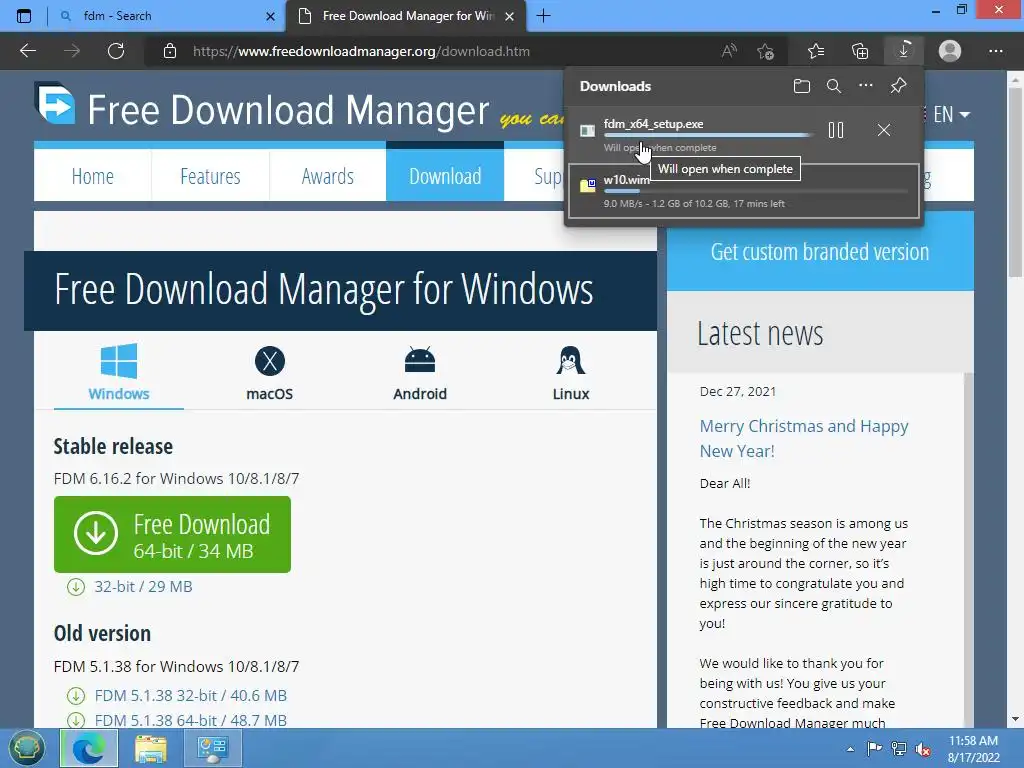
Task: Open Read Aloud icon in address bar
Action: click(729, 51)
